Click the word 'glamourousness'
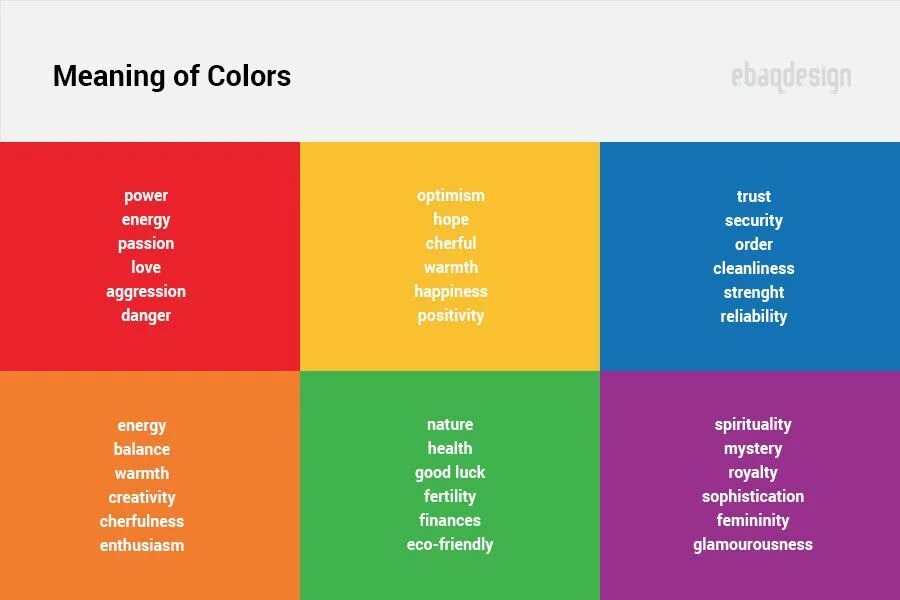Image resolution: width=900 pixels, height=600 pixels. [753, 544]
